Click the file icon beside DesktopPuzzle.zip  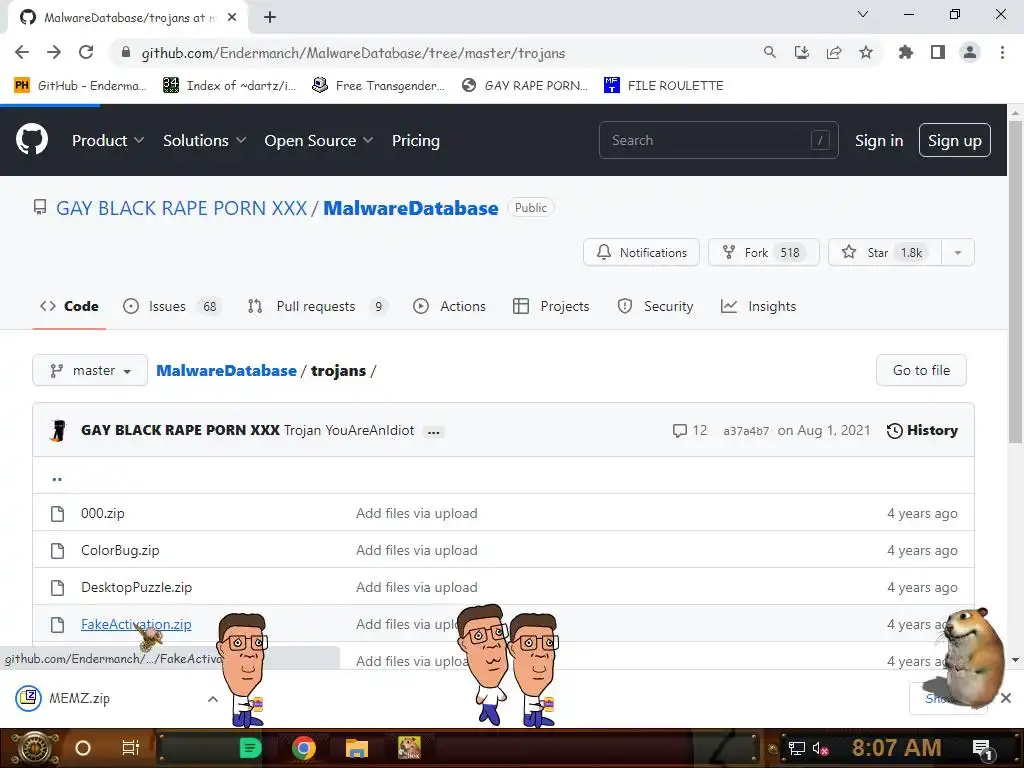click(x=57, y=588)
